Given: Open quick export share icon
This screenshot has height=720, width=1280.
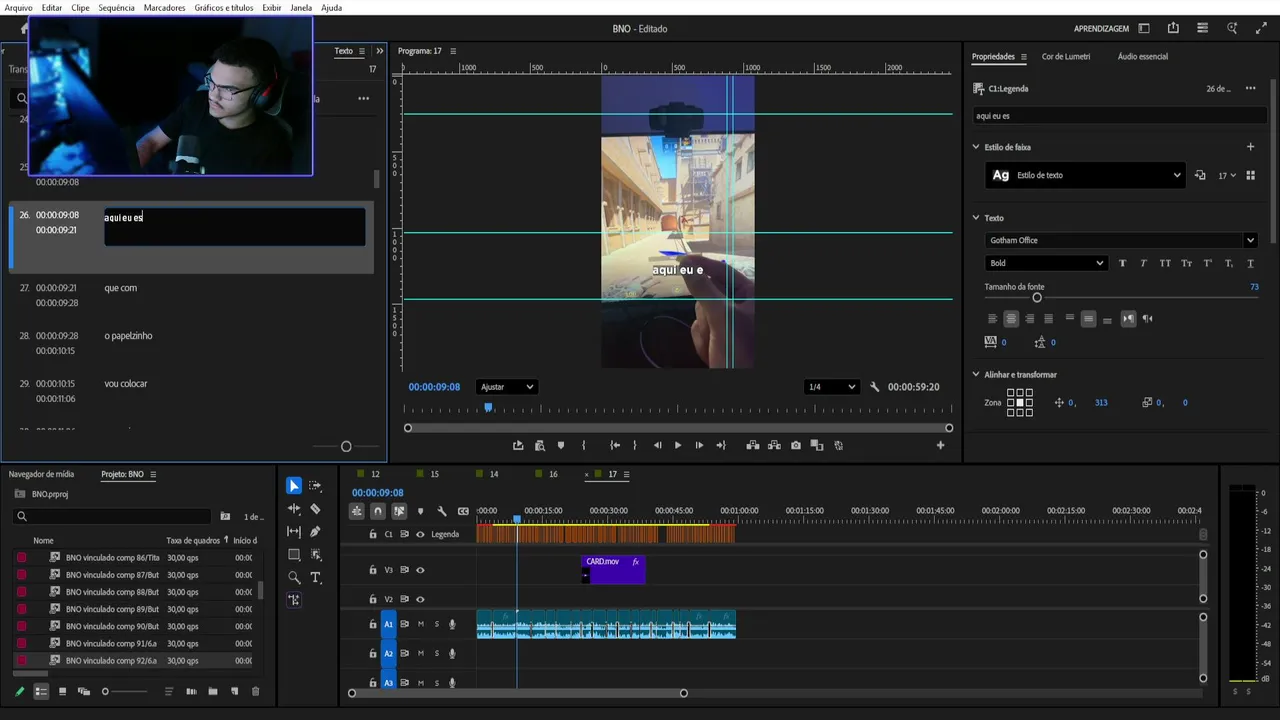Looking at the screenshot, I should 1173,28.
